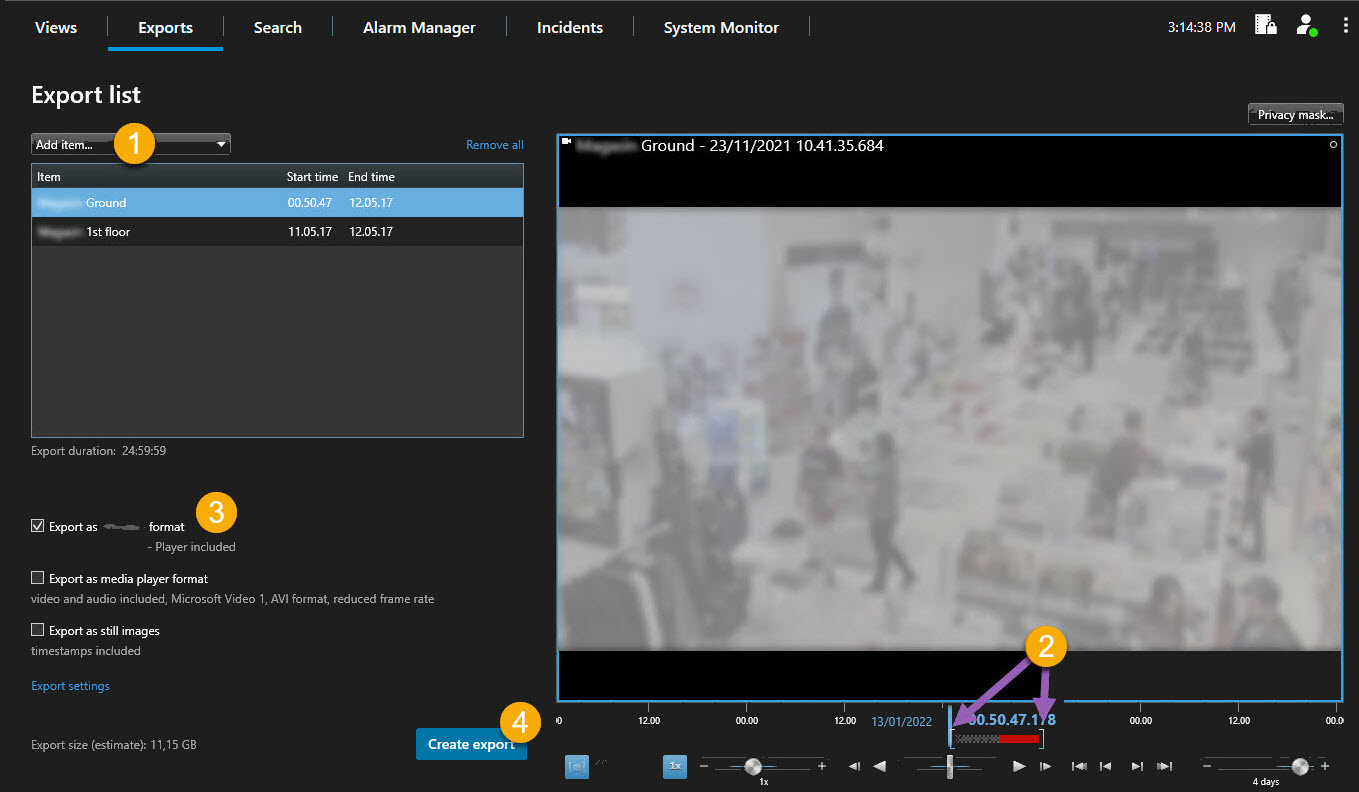Click the blurred camera video preview
The image size is (1359, 792).
point(949,428)
